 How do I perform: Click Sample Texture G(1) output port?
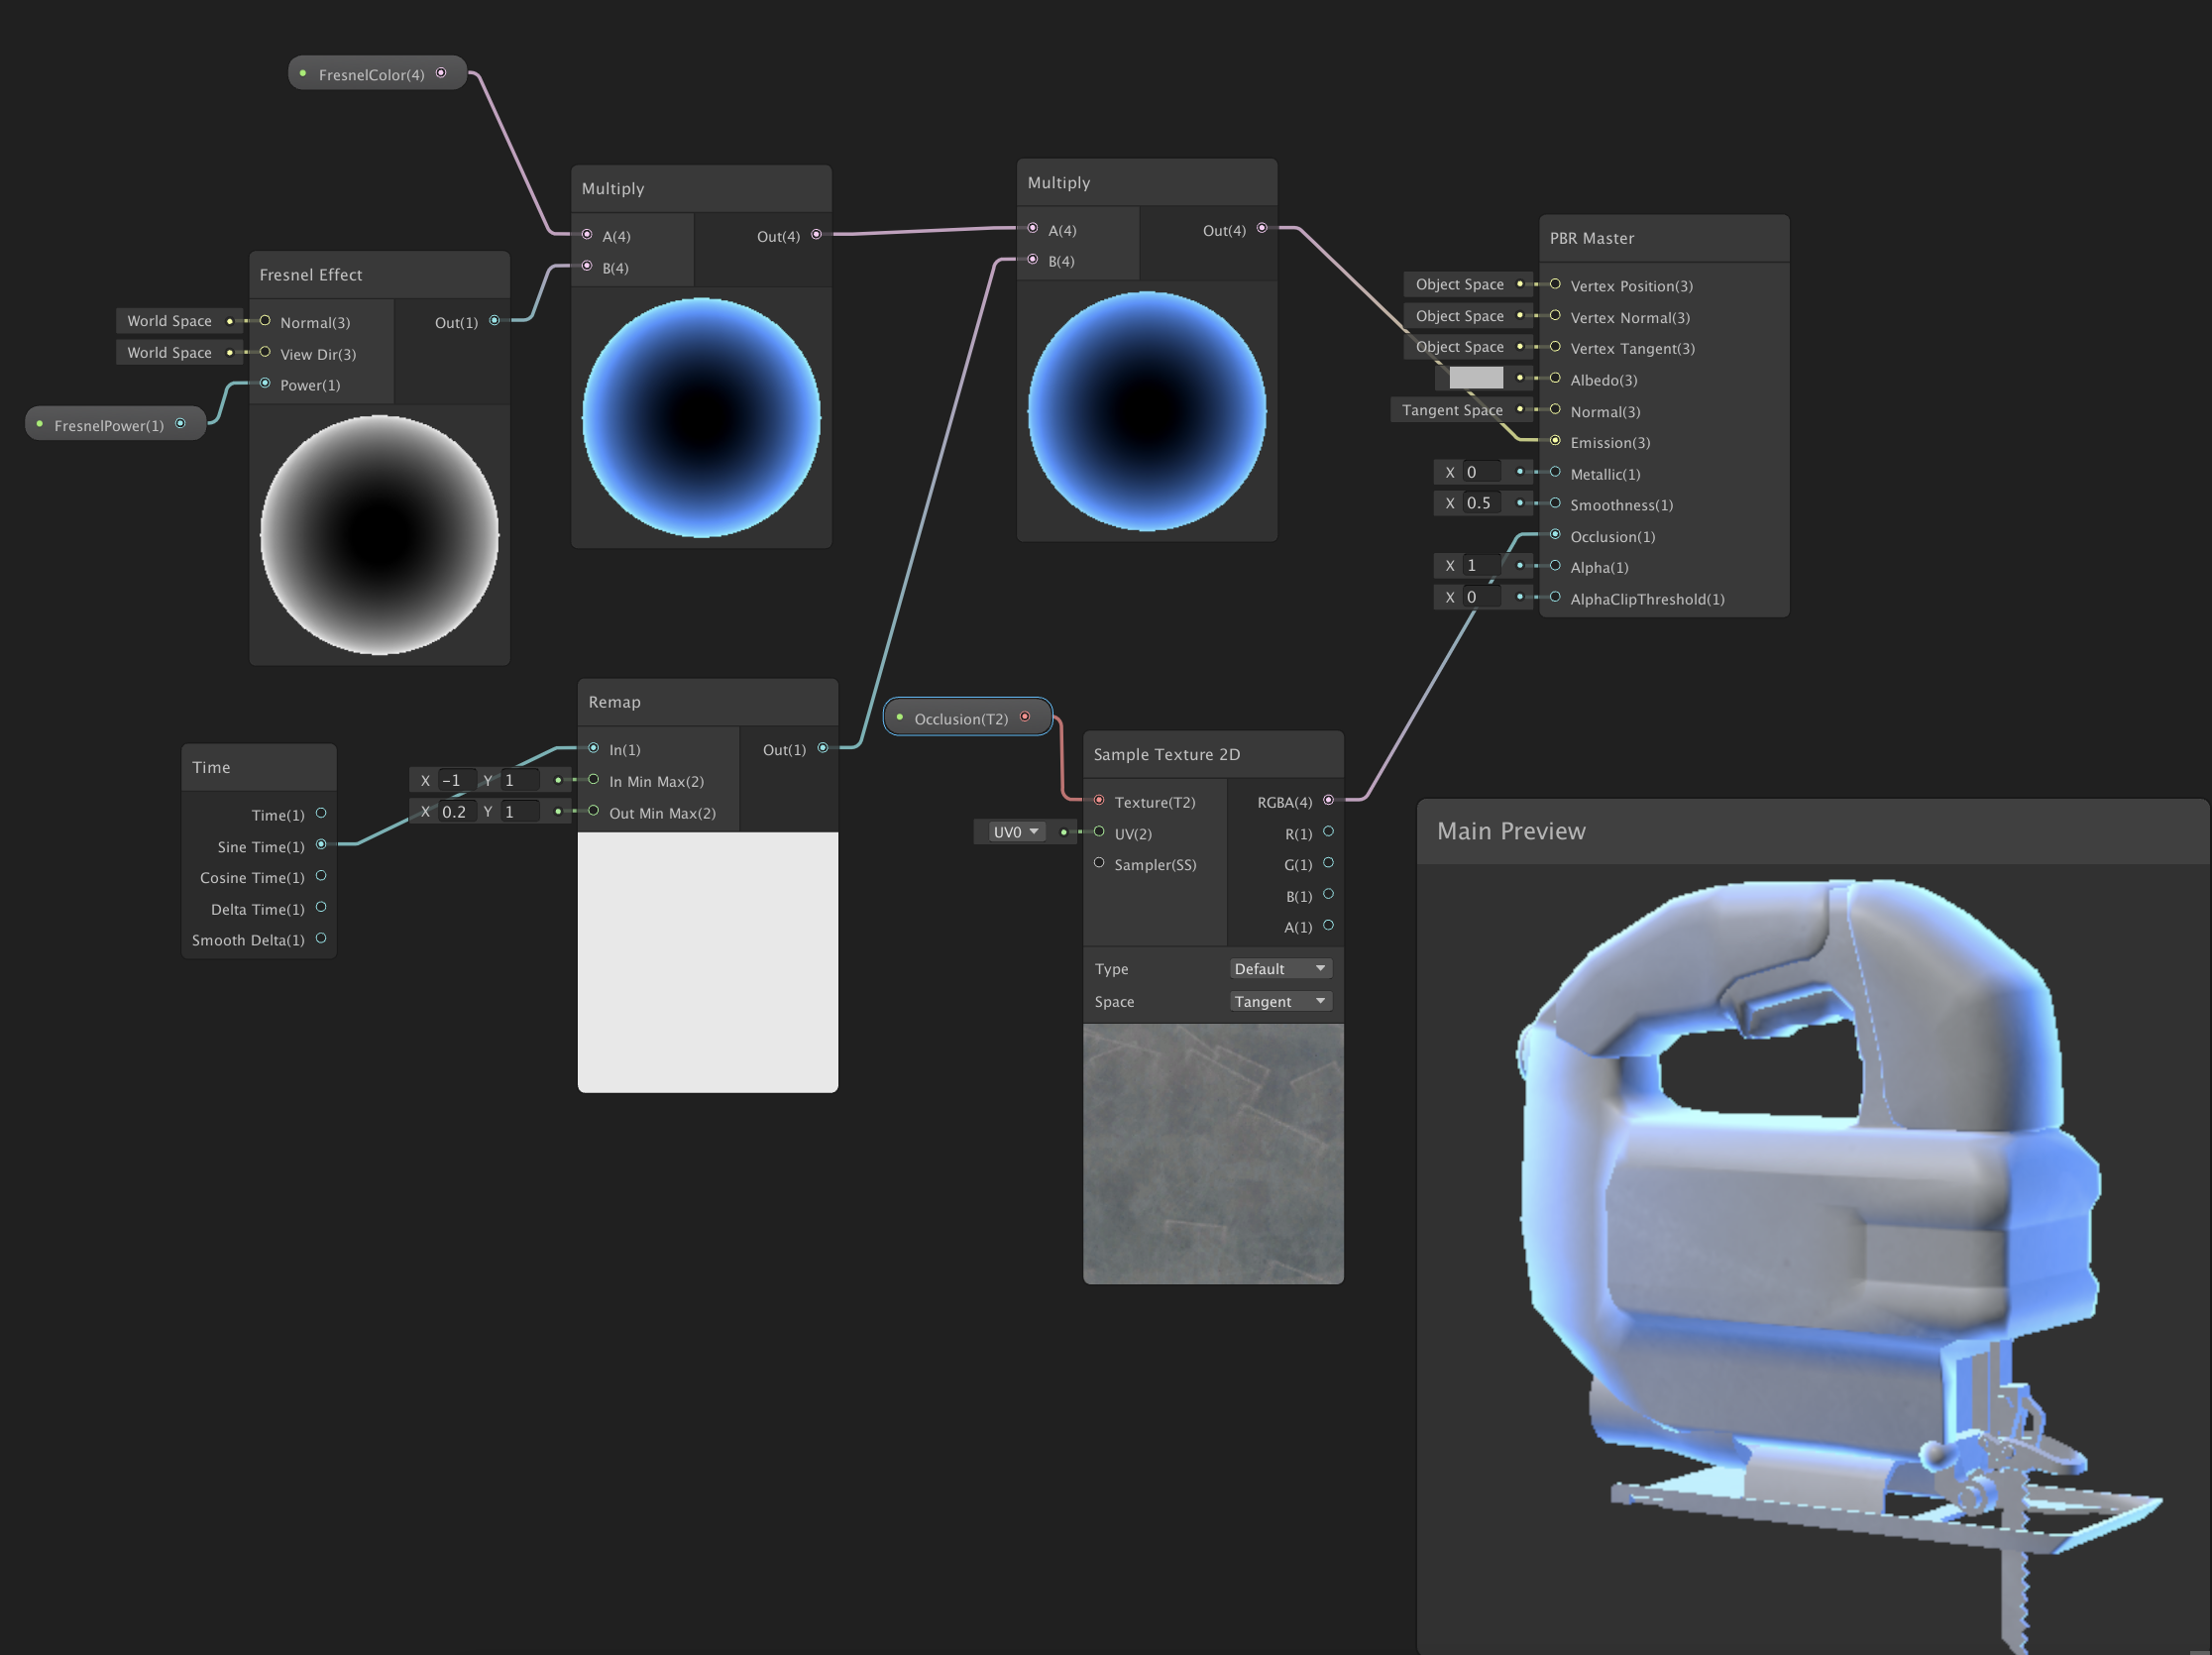pyautogui.click(x=1328, y=863)
